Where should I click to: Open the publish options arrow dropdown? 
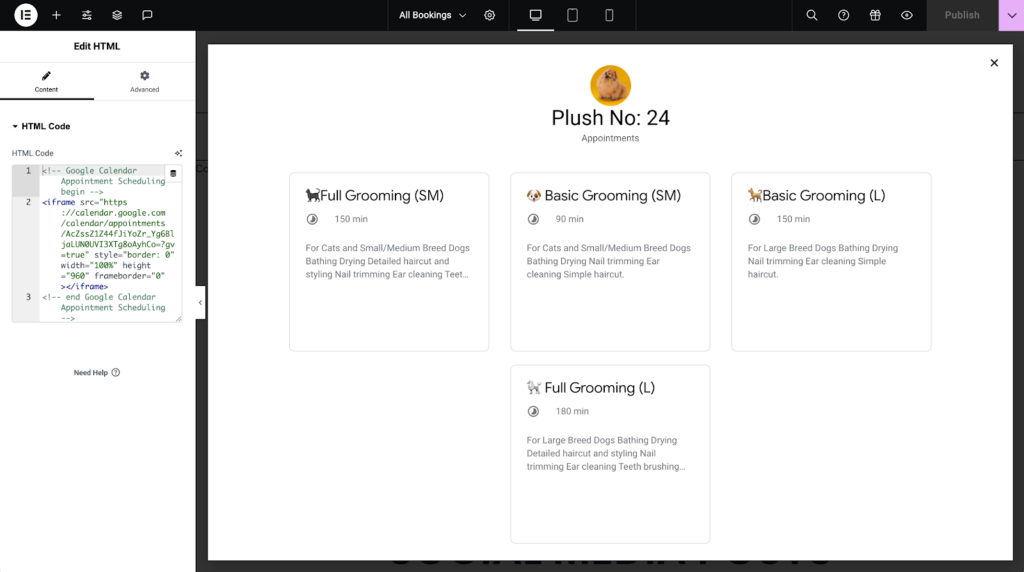tap(1011, 15)
